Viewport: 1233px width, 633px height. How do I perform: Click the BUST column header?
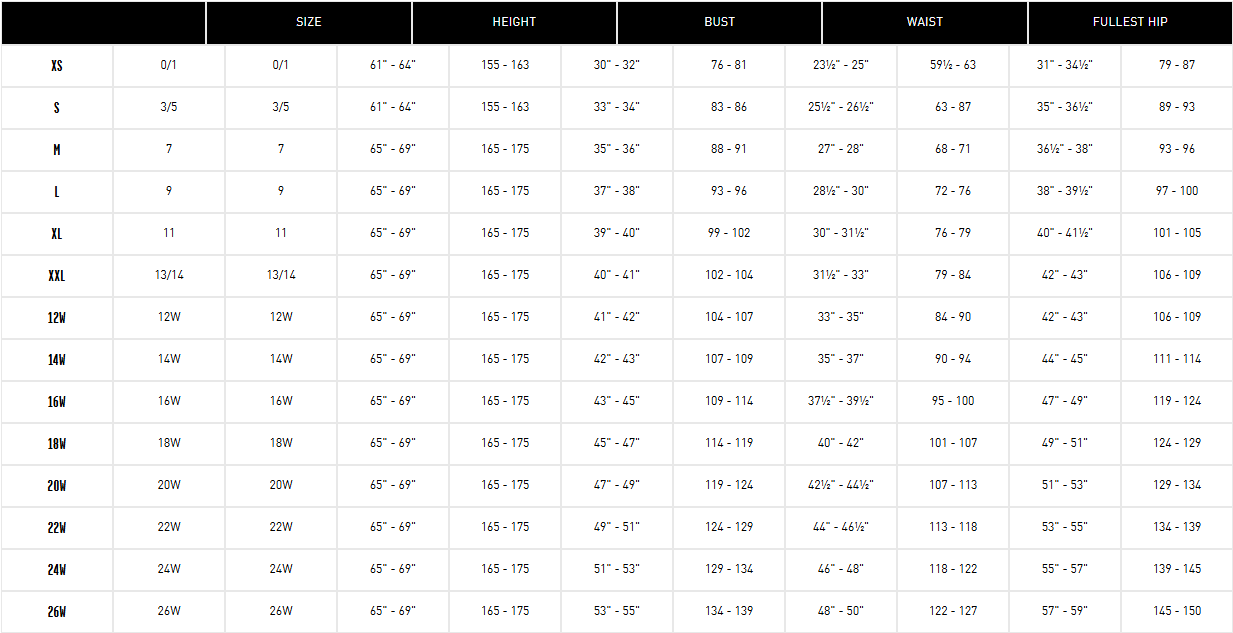coord(719,22)
